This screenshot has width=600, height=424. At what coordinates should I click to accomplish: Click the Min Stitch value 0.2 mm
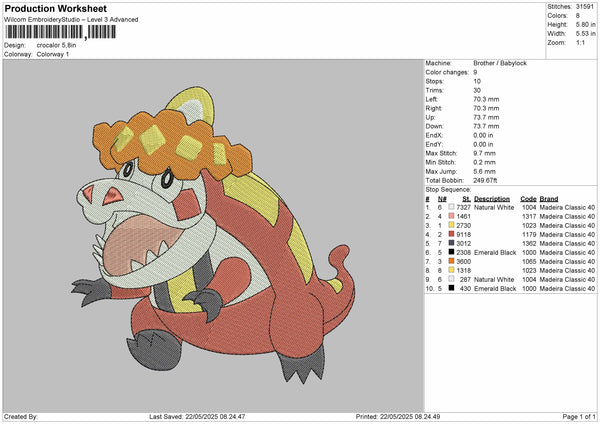pyautogui.click(x=484, y=162)
